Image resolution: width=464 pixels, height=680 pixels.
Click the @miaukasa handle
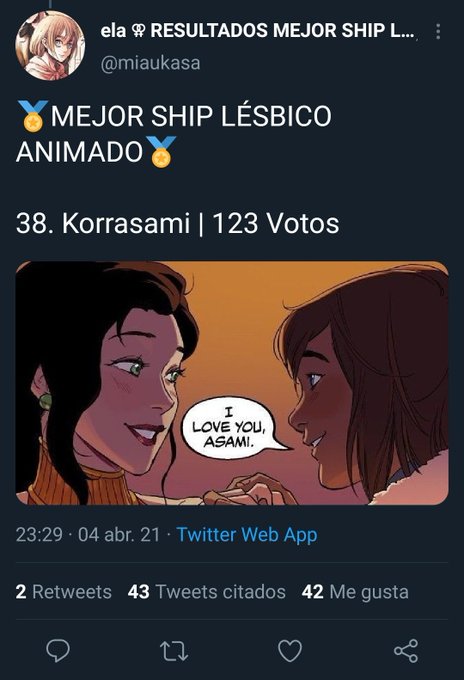(150, 63)
